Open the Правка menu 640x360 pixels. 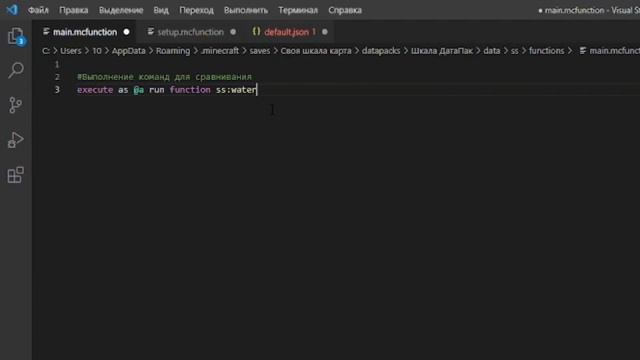click(x=73, y=10)
